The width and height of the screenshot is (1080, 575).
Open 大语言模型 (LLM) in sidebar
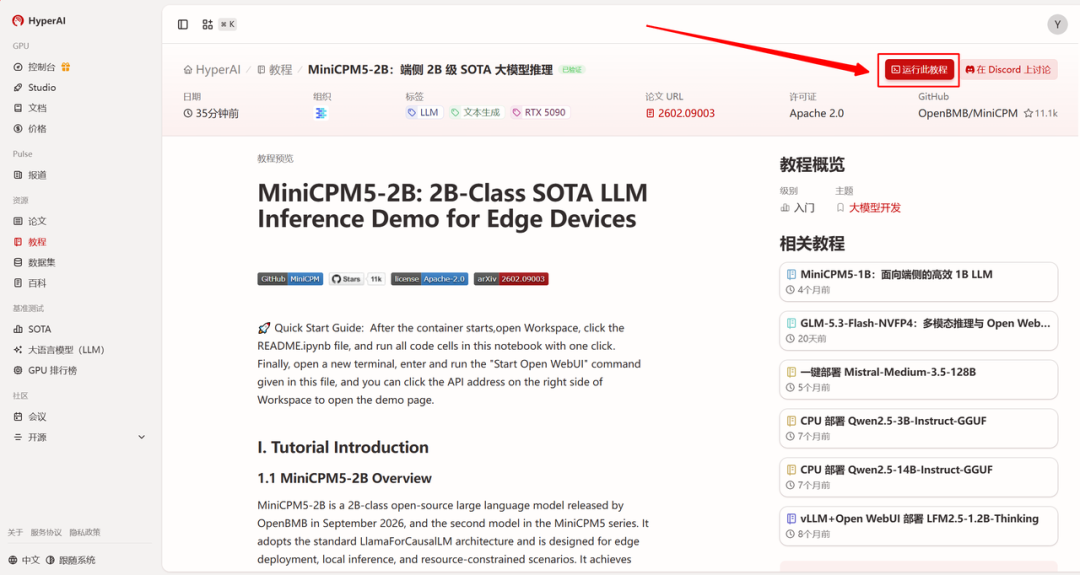[60, 350]
